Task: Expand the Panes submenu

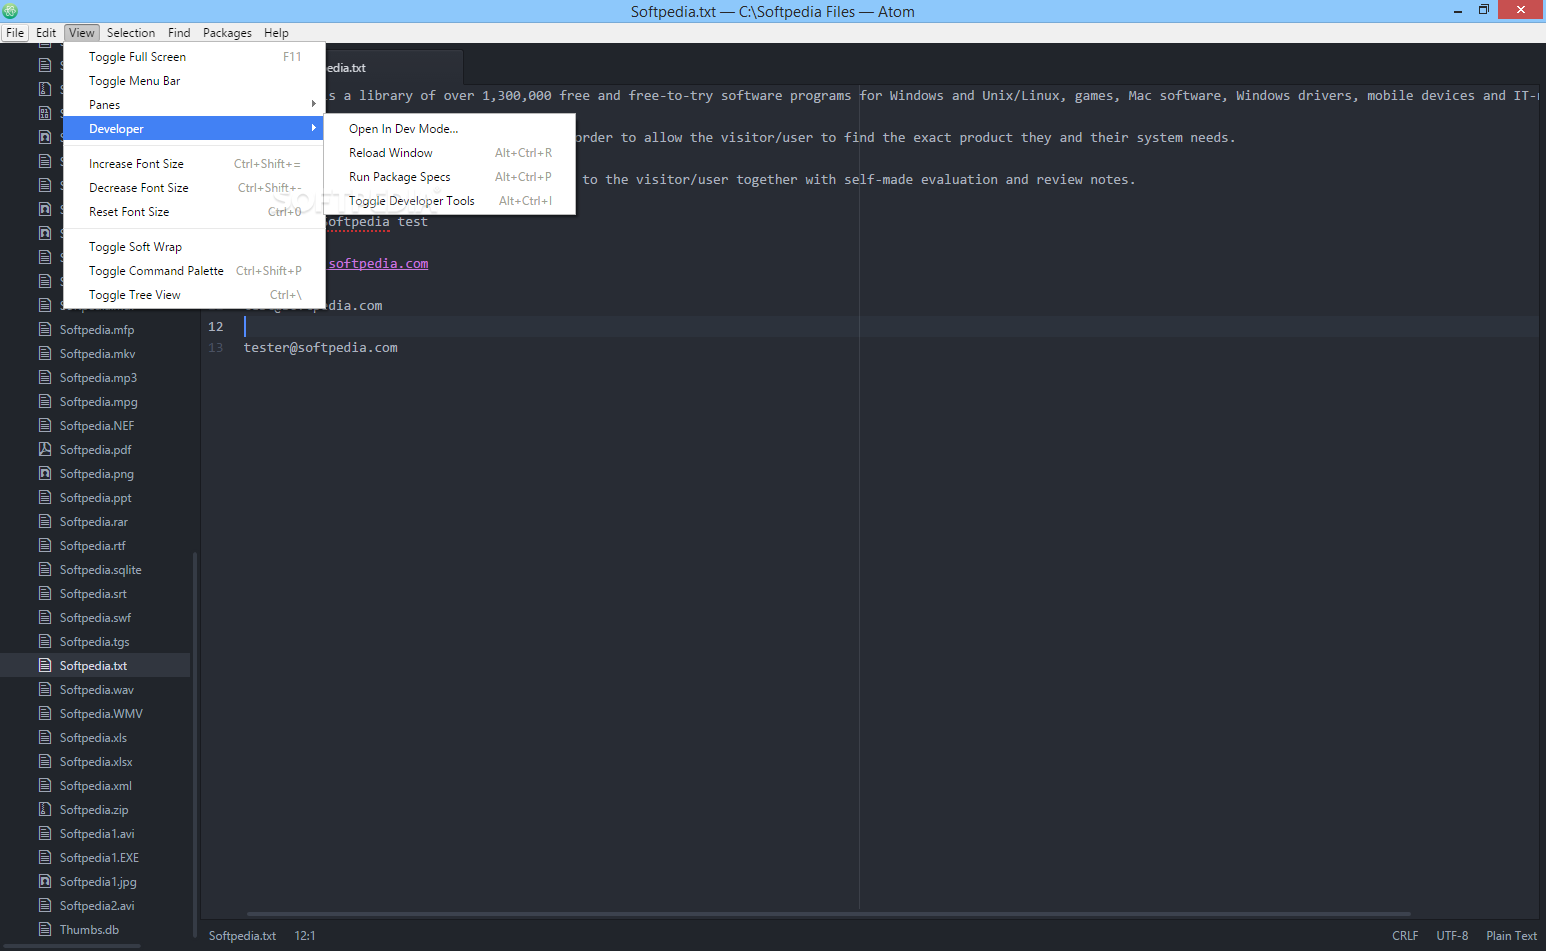Action: click(x=194, y=105)
